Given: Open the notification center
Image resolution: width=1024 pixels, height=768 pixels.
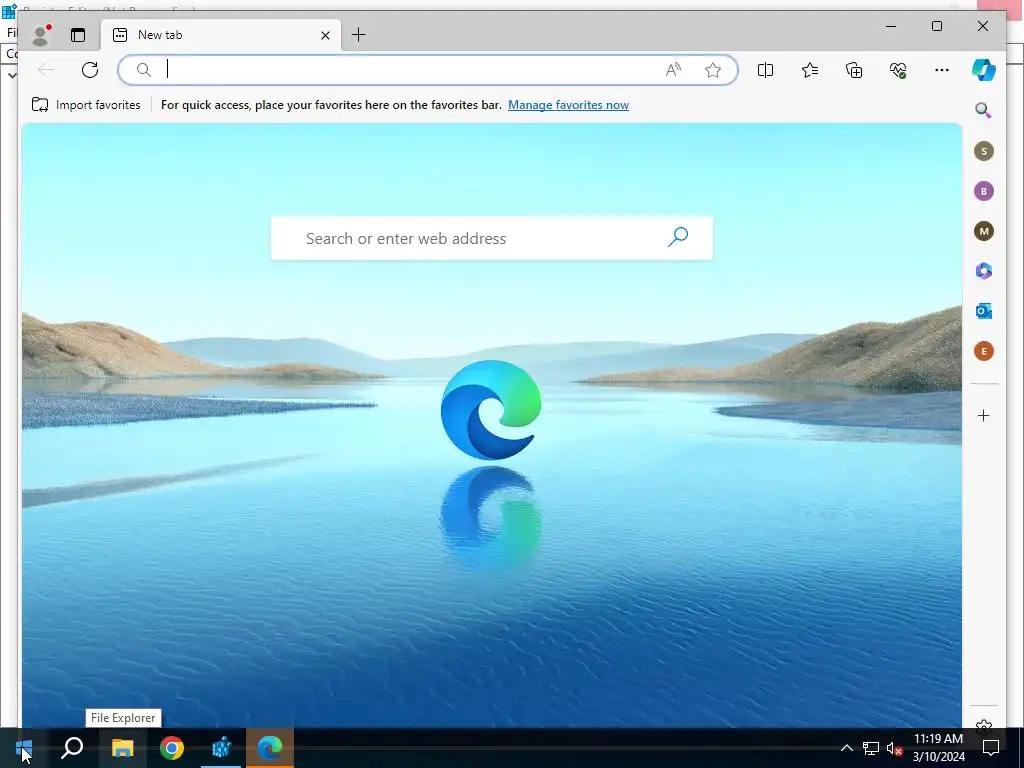Looking at the screenshot, I should (x=991, y=748).
